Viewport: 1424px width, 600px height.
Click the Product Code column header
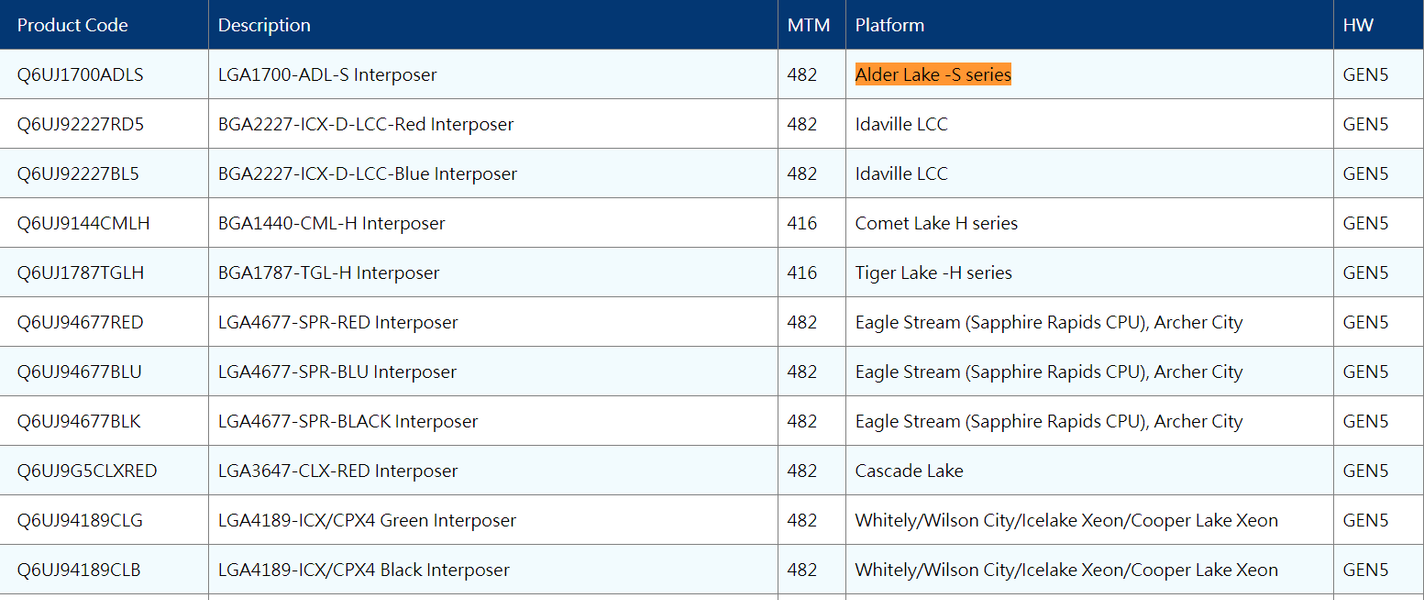point(72,25)
